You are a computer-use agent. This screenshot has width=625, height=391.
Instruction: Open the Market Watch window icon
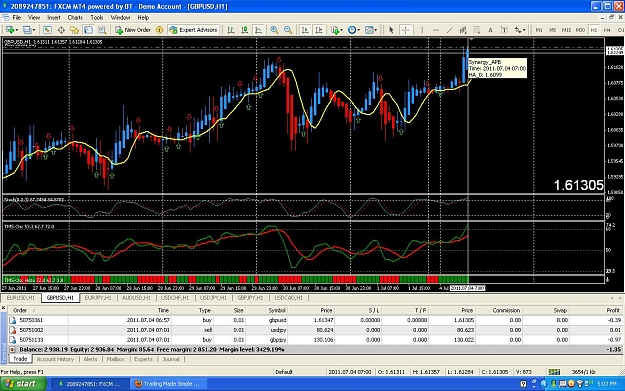(x=47, y=30)
